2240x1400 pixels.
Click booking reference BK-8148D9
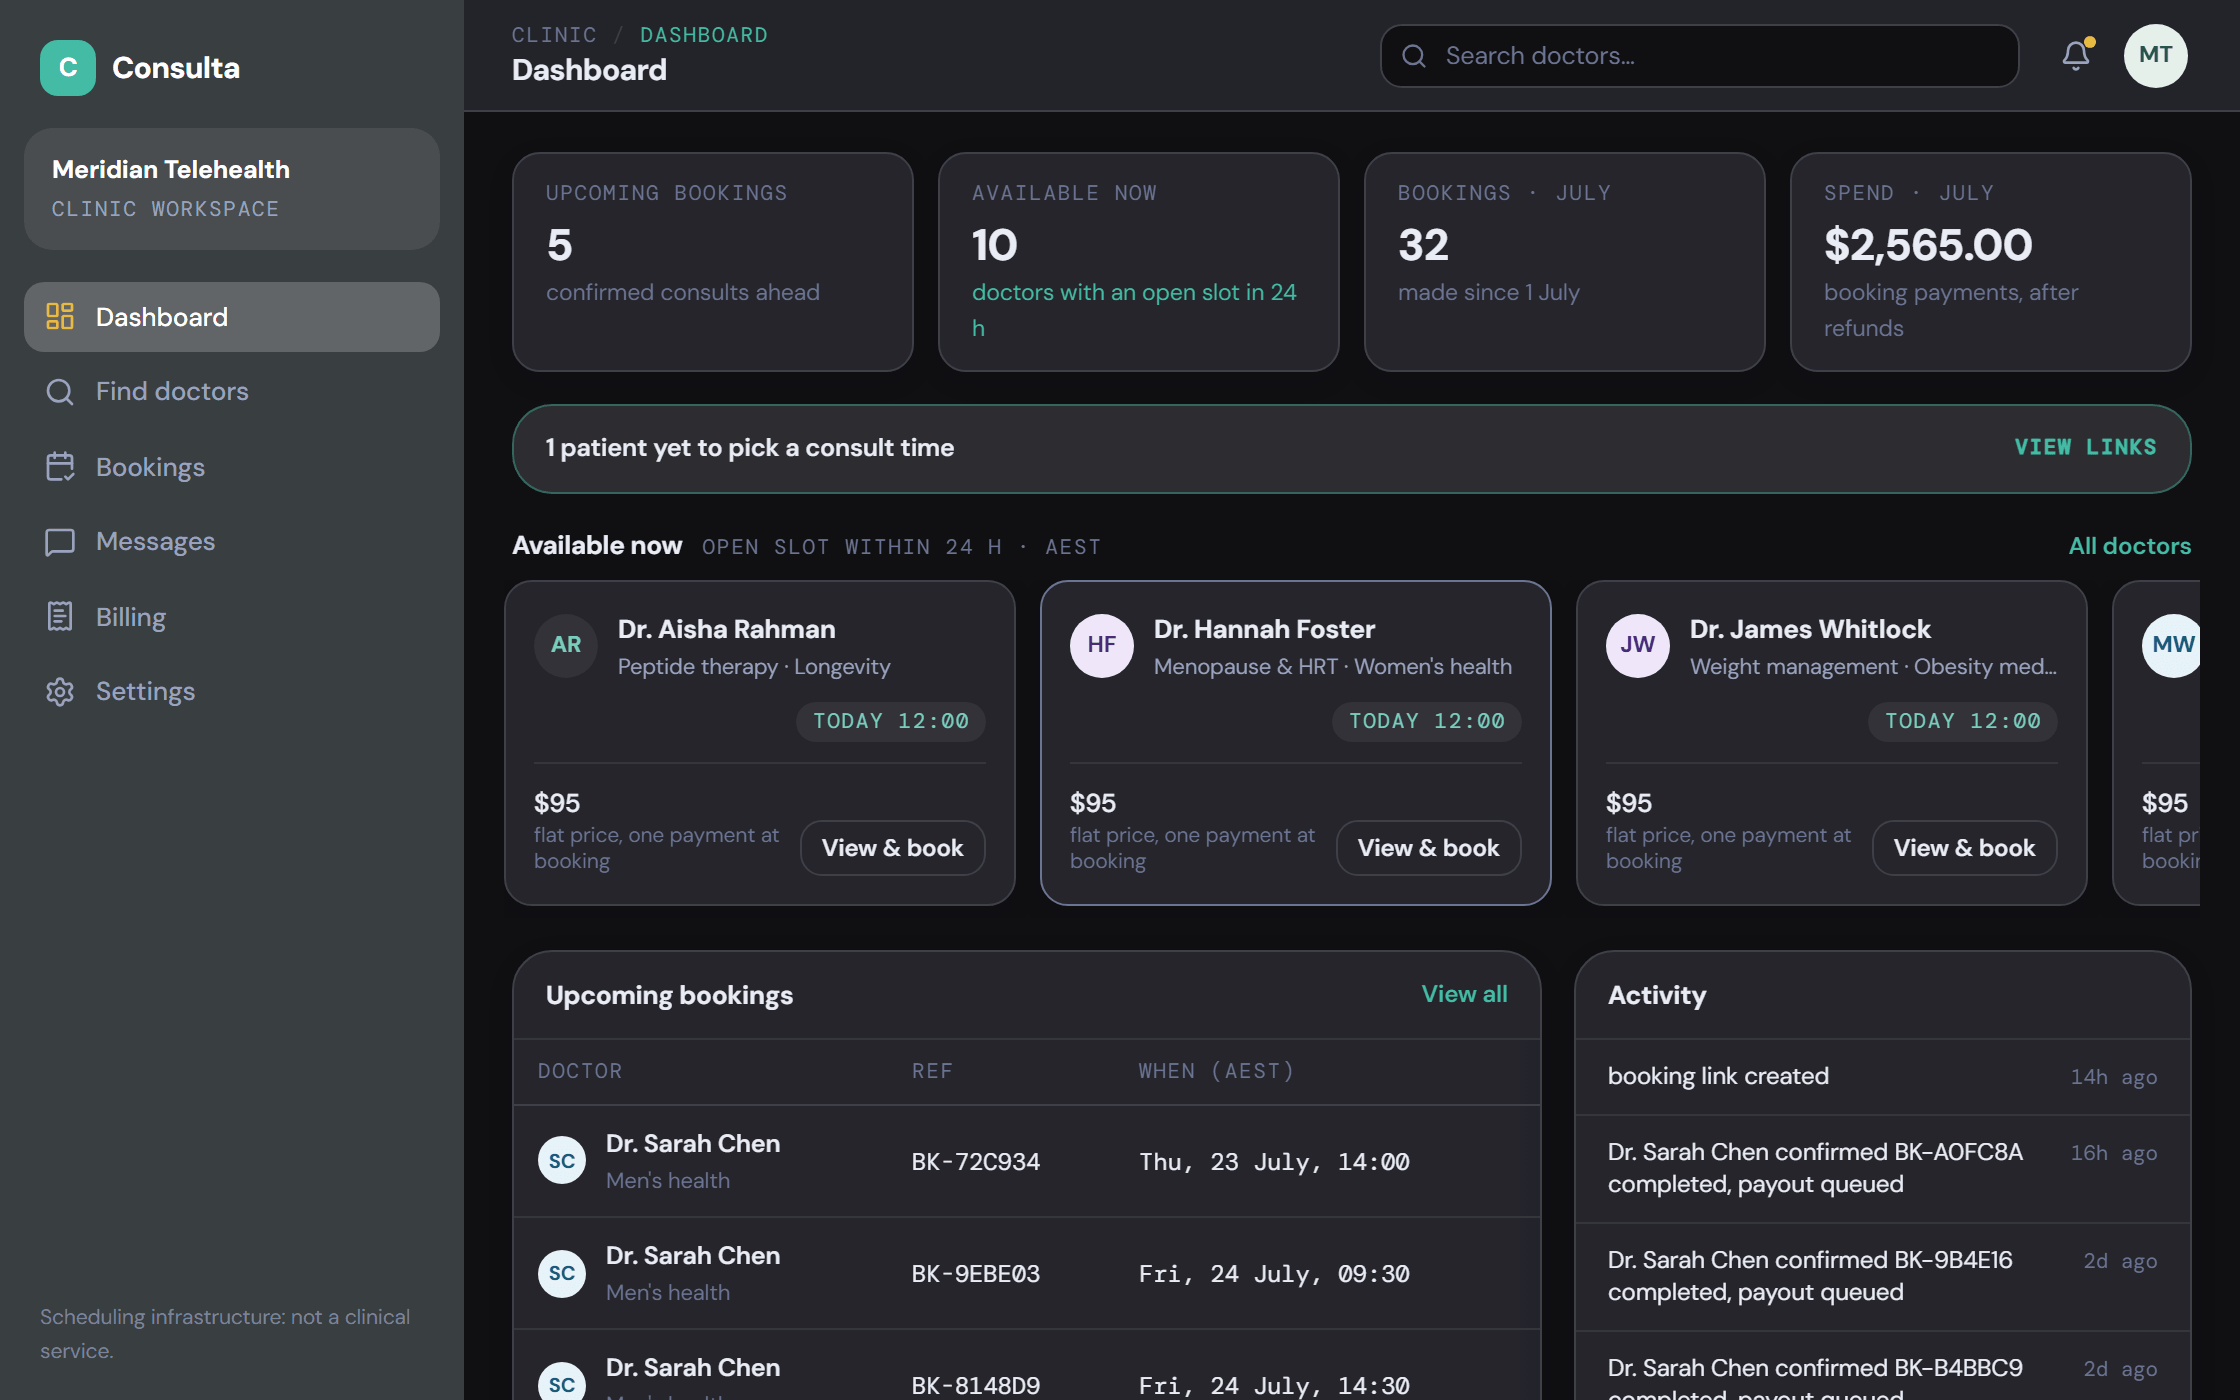pyautogui.click(x=975, y=1386)
